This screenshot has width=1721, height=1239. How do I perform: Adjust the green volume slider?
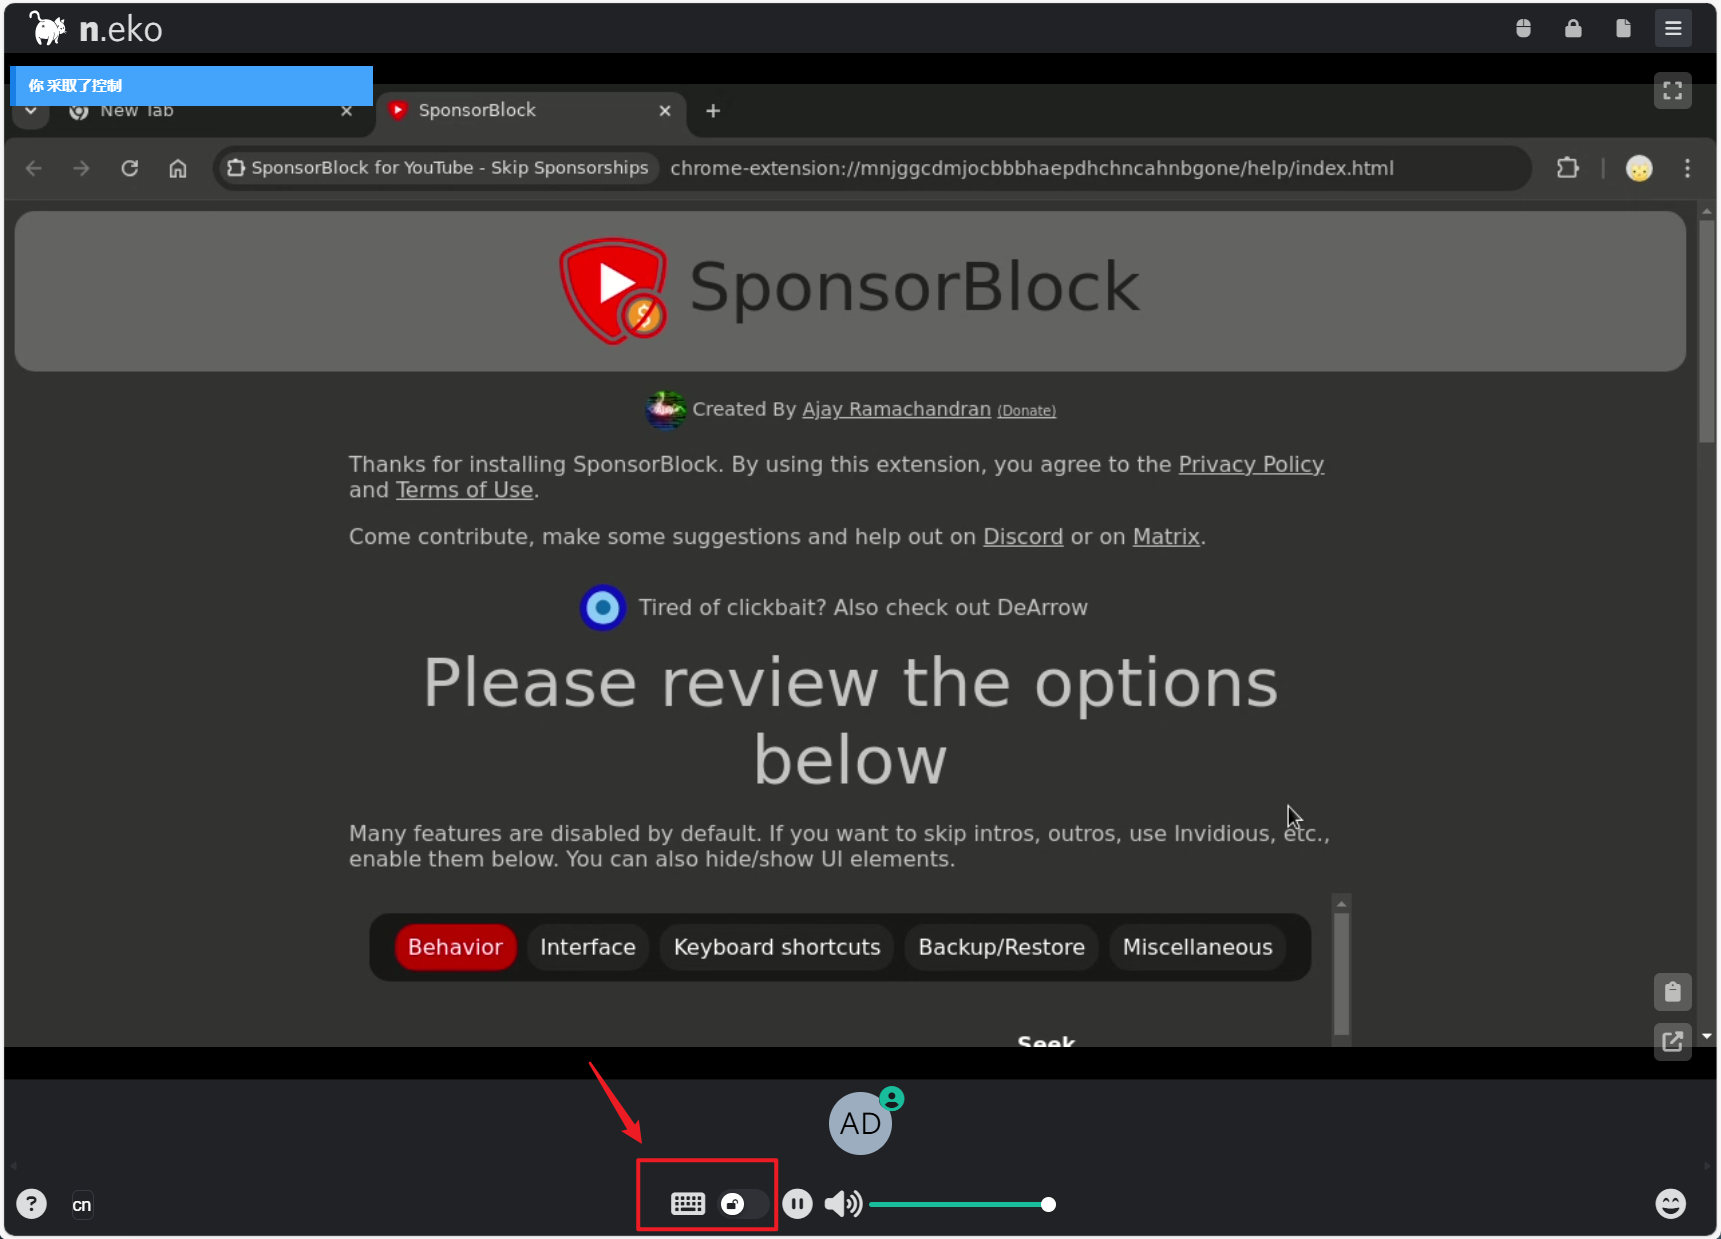[x=962, y=1204]
